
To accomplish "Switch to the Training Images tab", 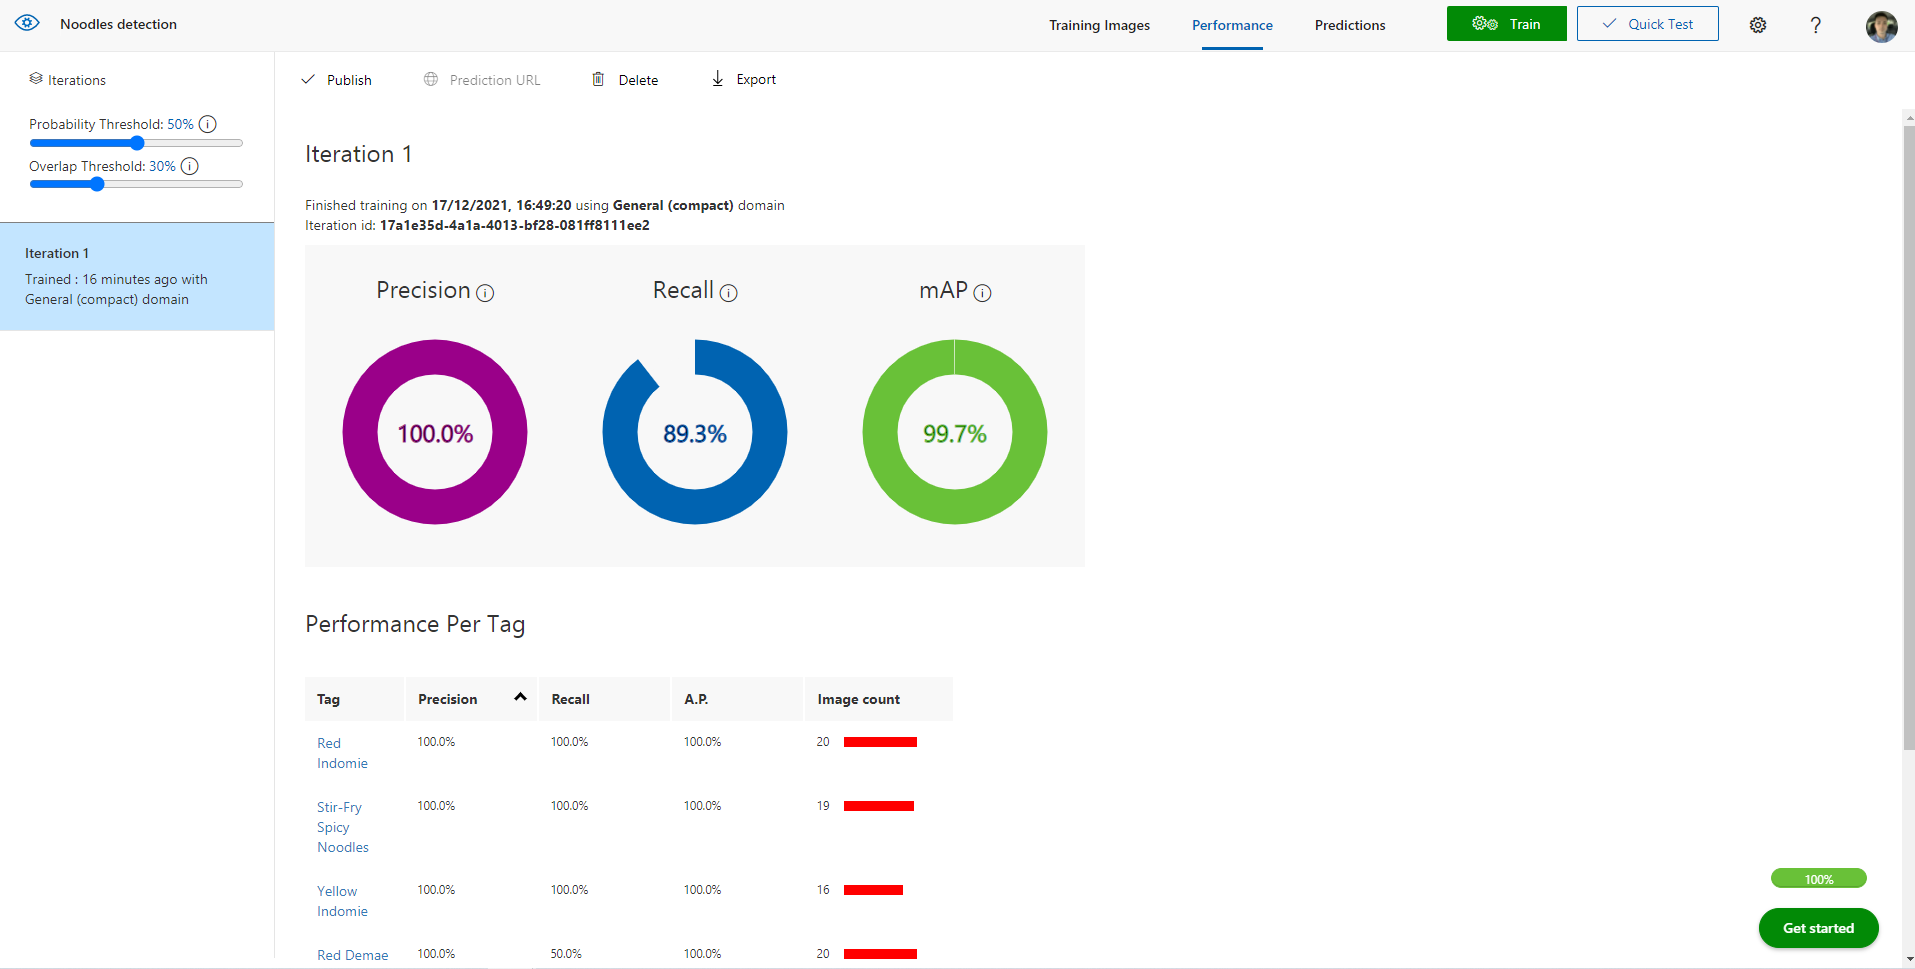I will click(x=1099, y=25).
